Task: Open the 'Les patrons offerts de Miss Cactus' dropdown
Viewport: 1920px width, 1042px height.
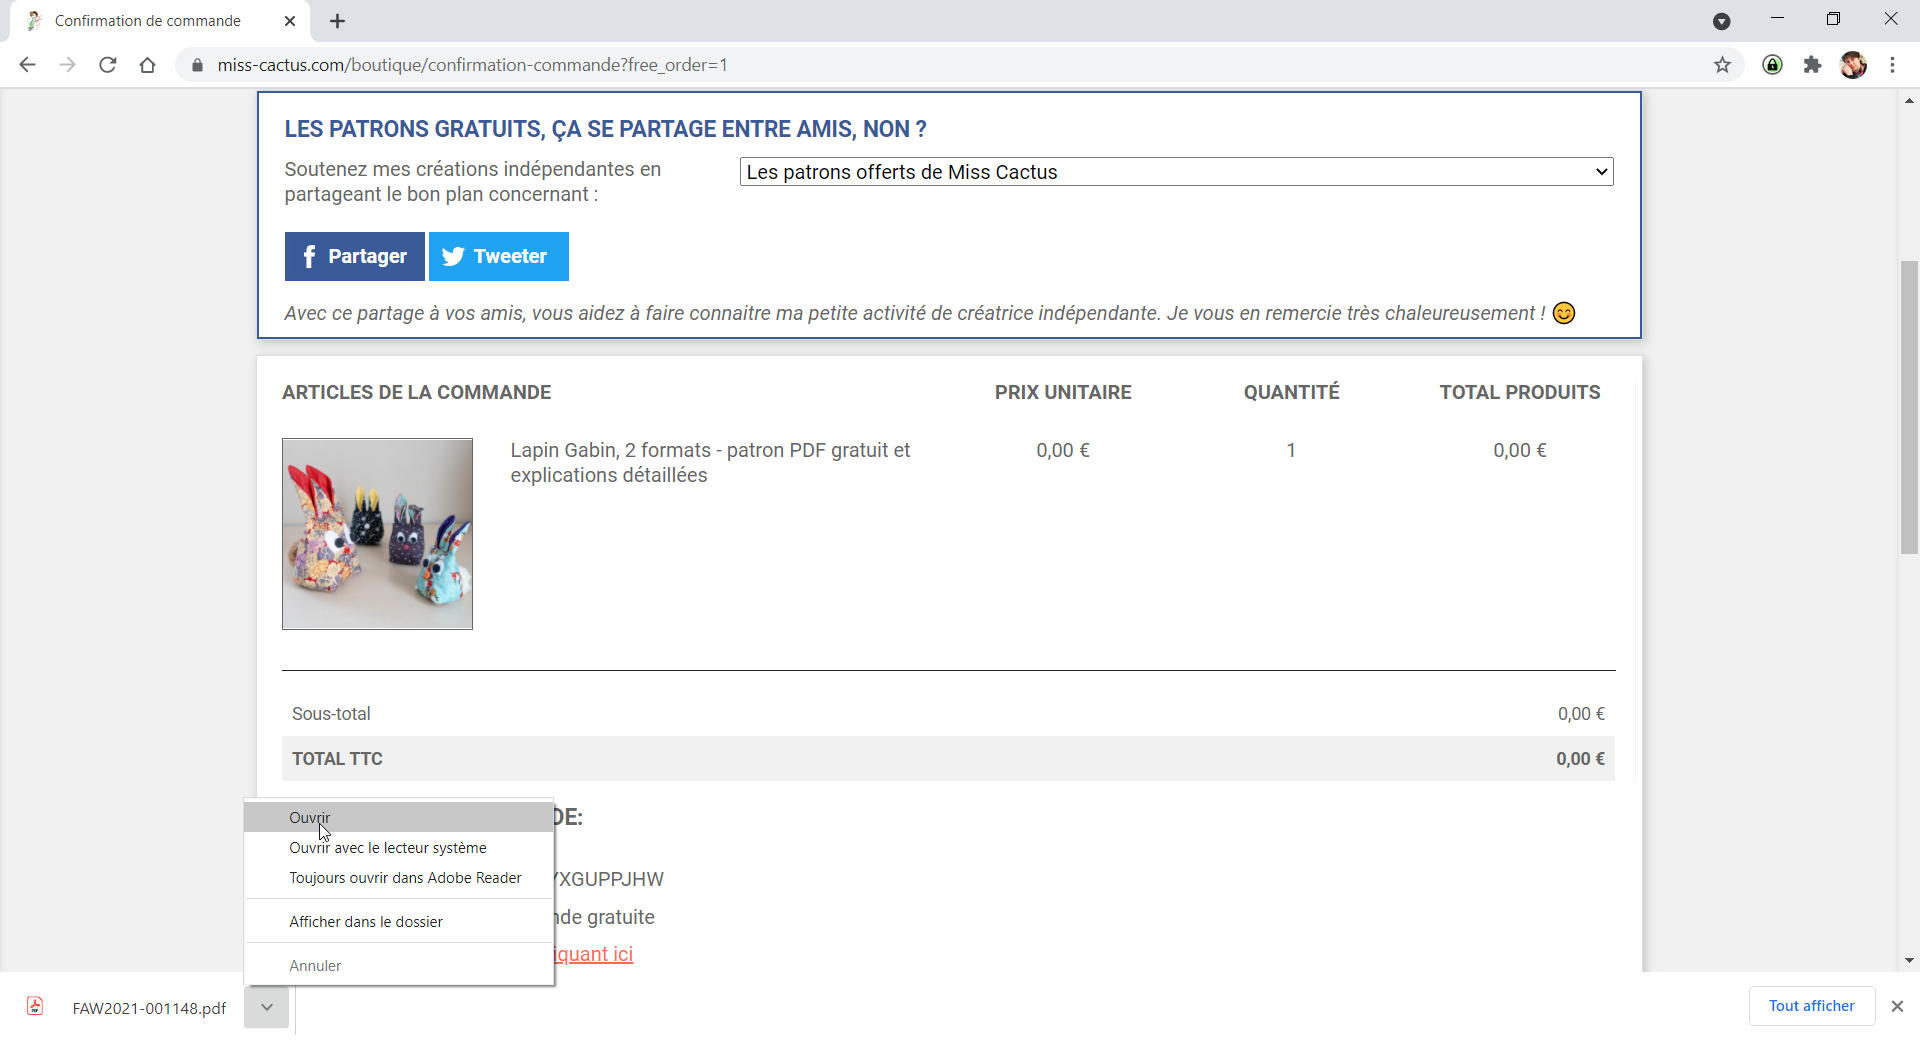Action: (1175, 171)
